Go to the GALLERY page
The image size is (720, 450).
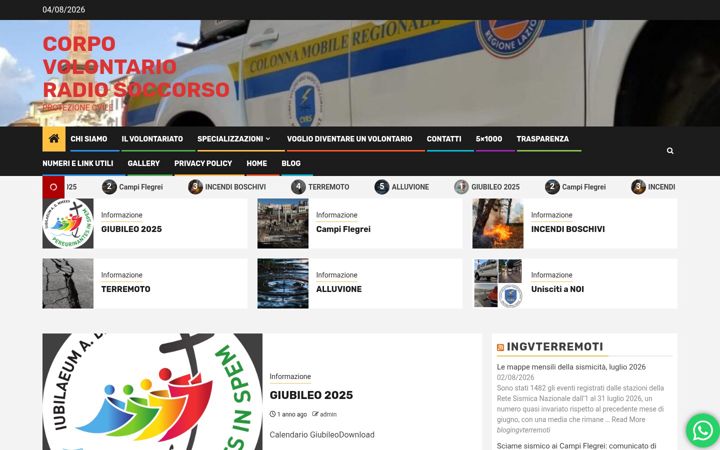tap(144, 163)
